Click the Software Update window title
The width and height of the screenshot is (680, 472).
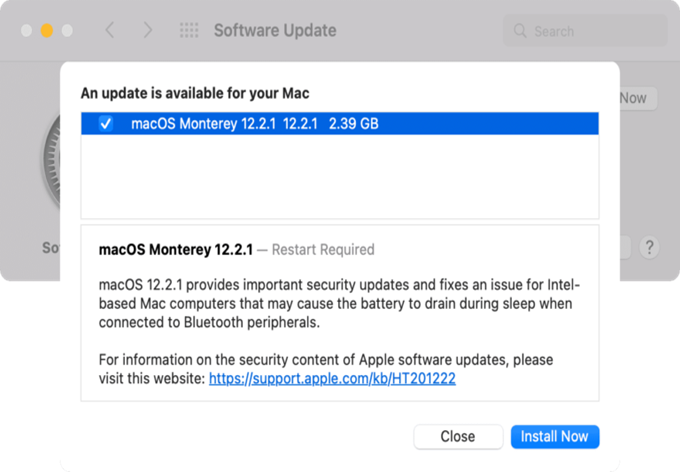click(x=275, y=31)
